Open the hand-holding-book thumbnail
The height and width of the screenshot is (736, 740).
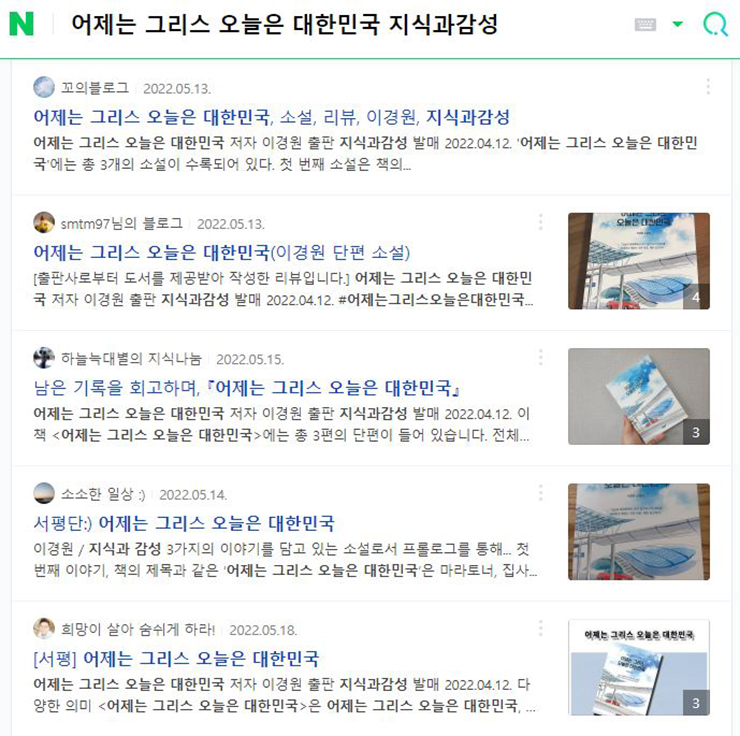(x=639, y=396)
